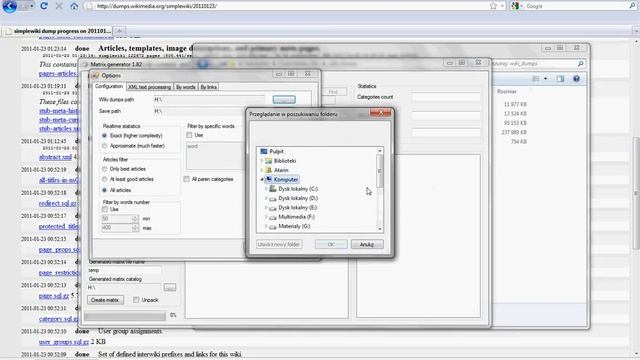Click the Matrix generator window title icon

(x=85, y=64)
